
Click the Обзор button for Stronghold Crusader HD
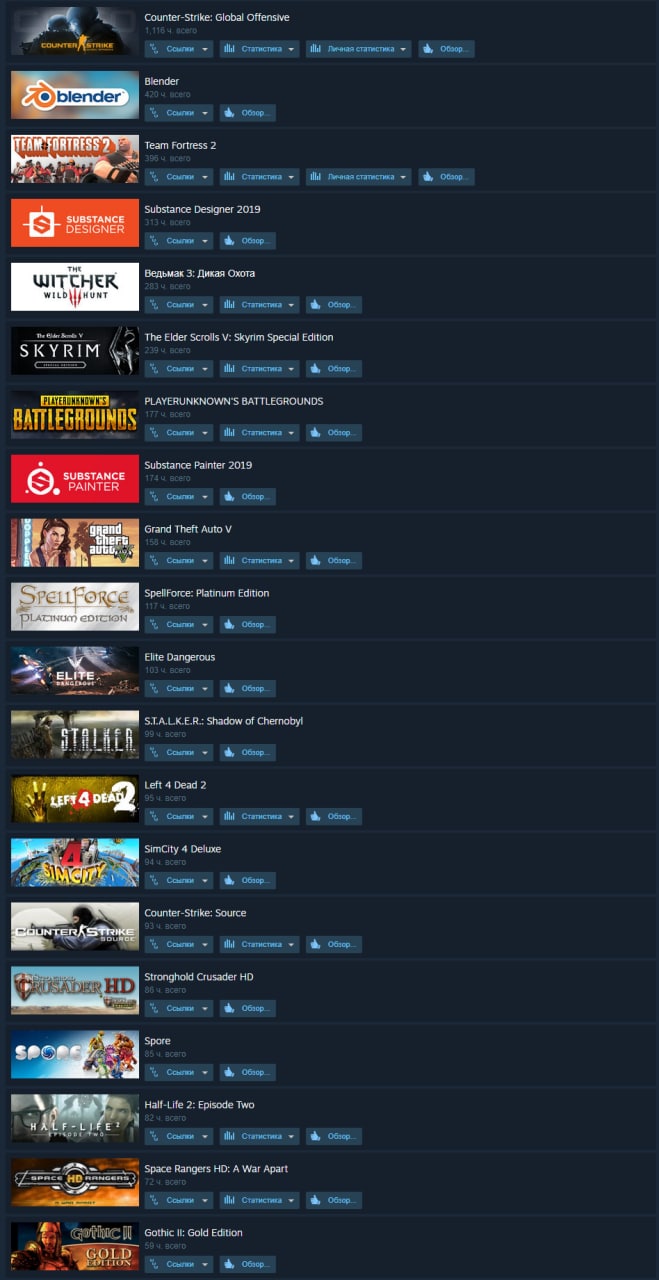coord(247,1009)
